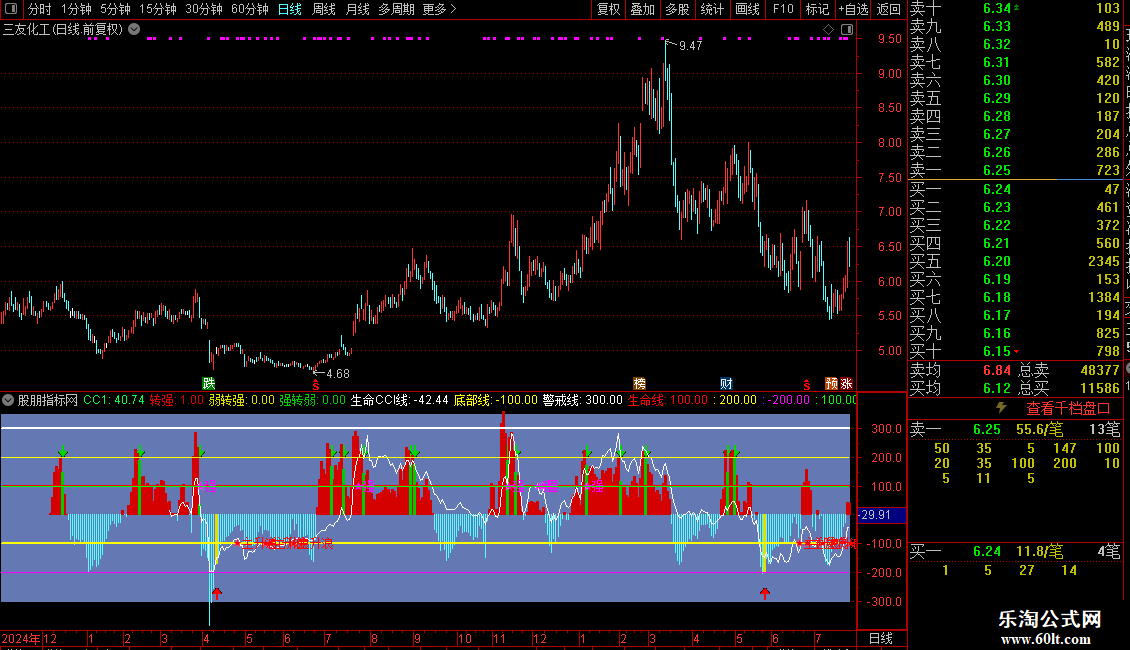Open F10 company info
1130x650 pixels.
point(783,9)
